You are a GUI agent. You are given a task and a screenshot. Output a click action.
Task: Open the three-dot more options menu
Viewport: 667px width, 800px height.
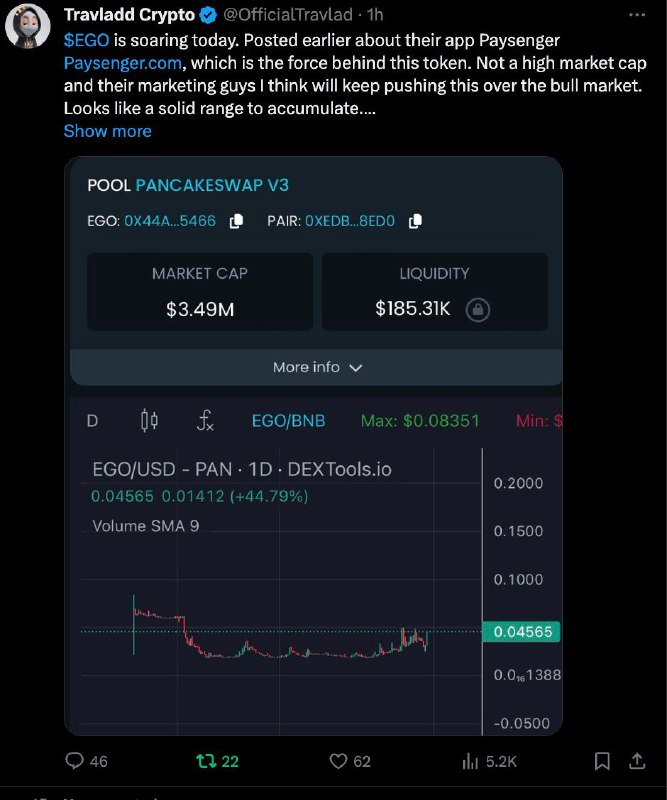(637, 15)
